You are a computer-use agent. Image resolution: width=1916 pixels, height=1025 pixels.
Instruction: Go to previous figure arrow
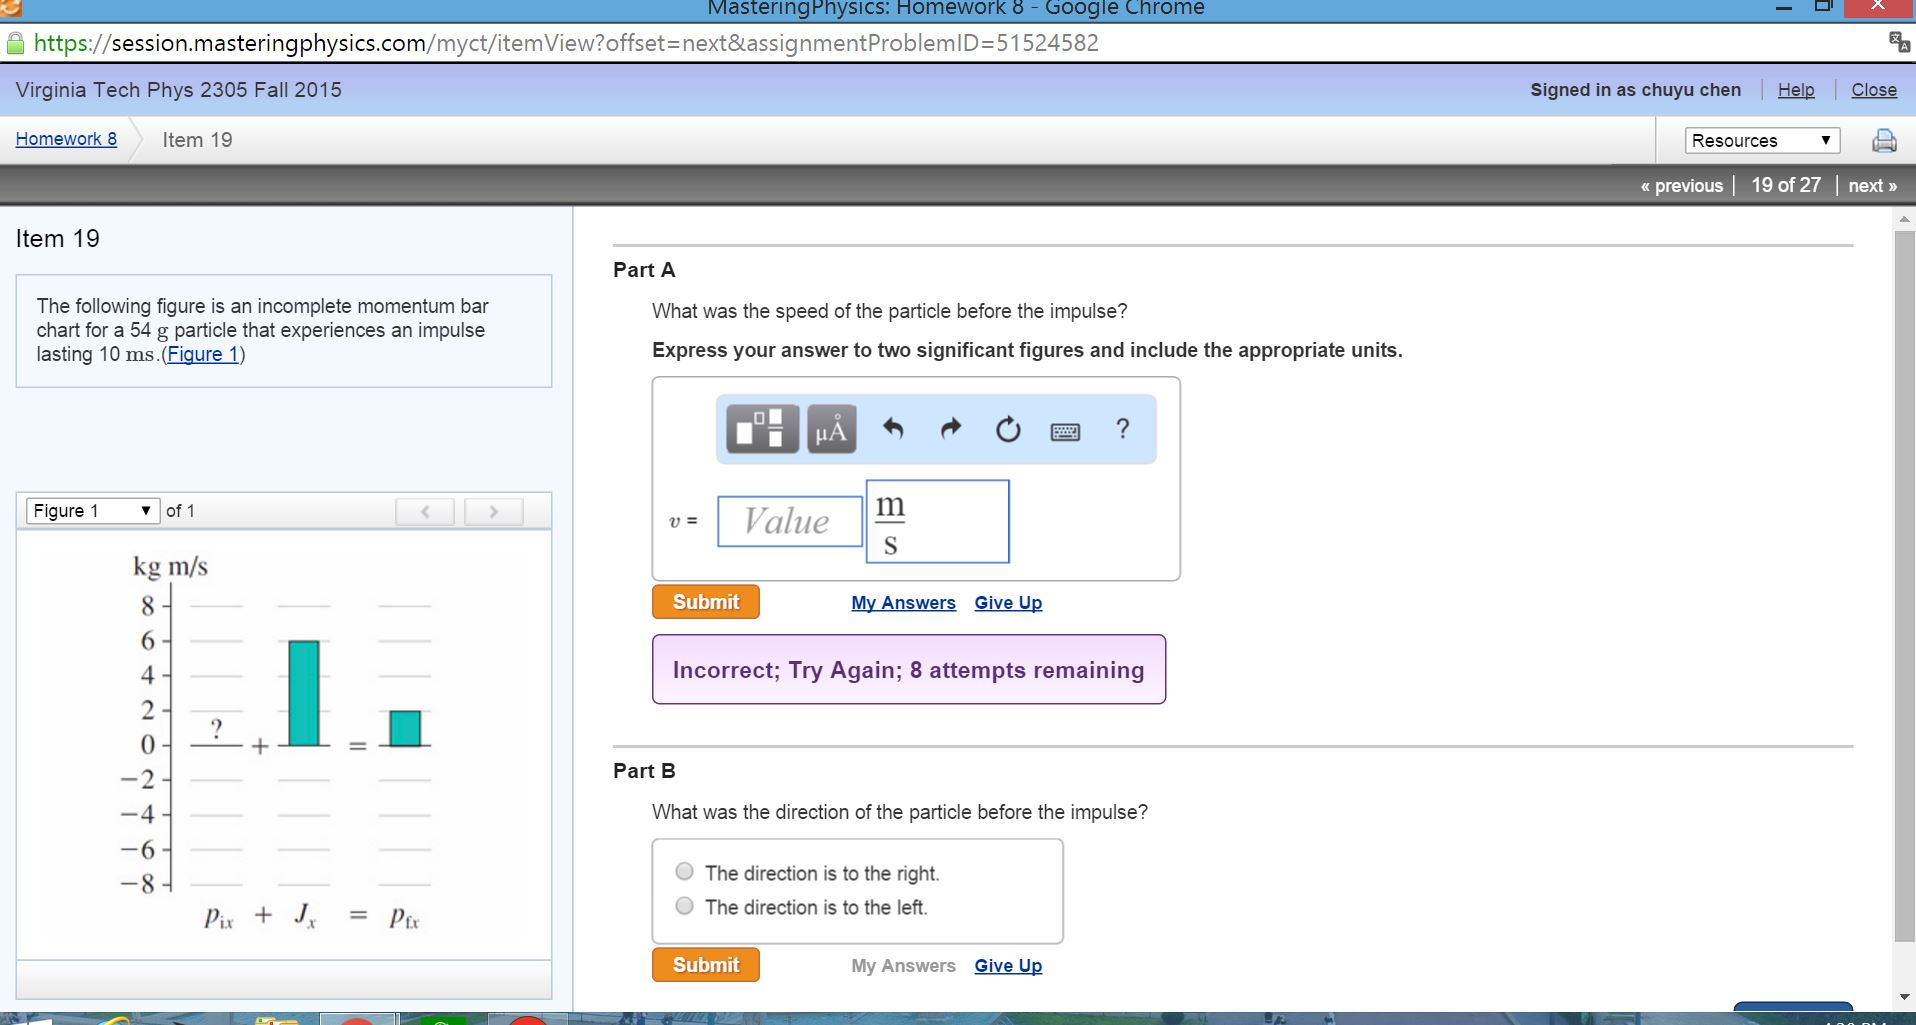[x=425, y=511]
